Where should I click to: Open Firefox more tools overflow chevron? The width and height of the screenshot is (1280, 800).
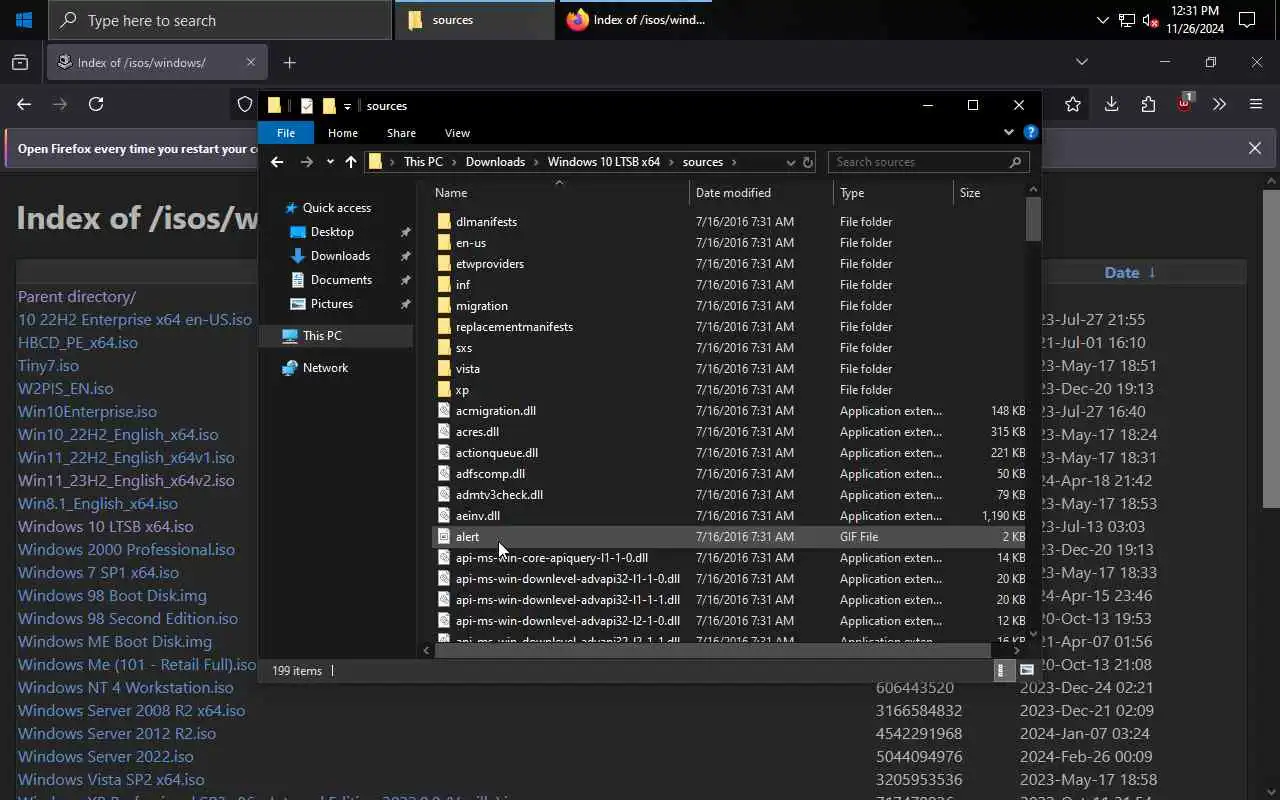[1219, 104]
